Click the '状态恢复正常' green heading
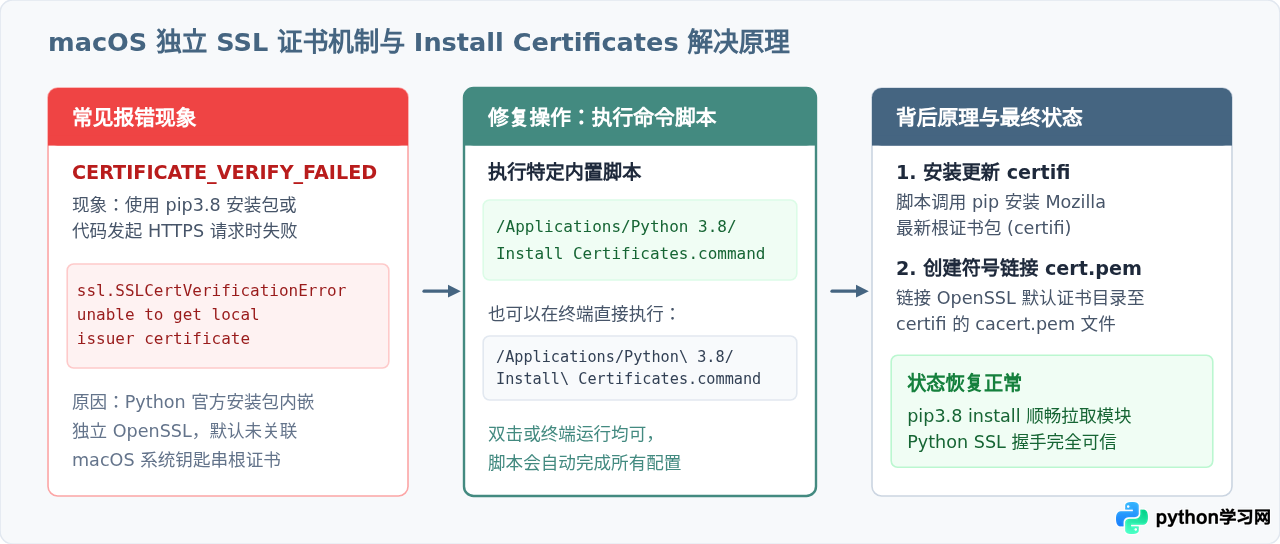This screenshot has height=544, width=1280. [x=965, y=384]
